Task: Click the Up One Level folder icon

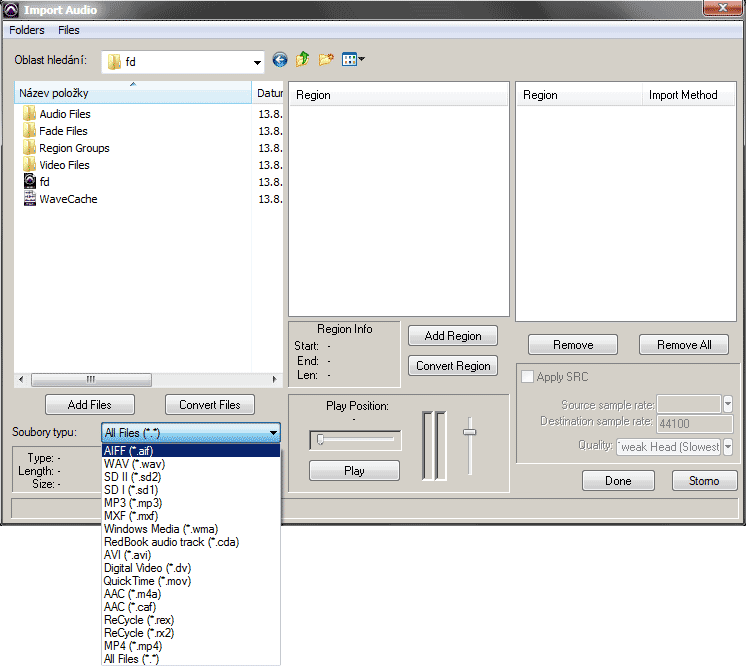Action: [303, 59]
